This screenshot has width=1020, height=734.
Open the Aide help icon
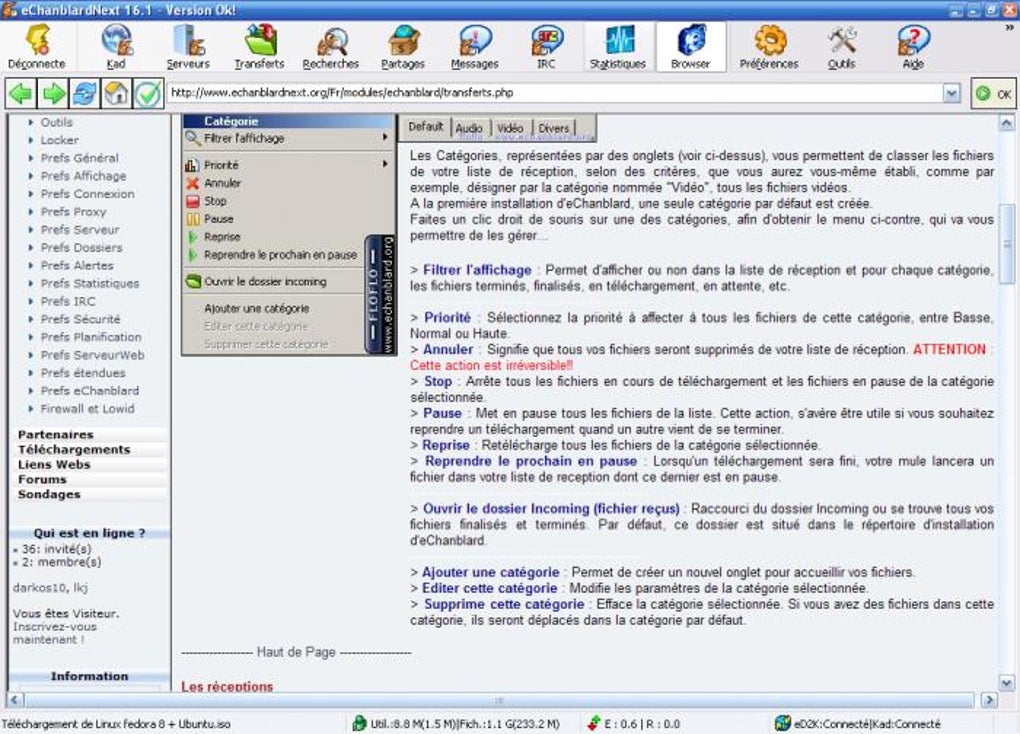coord(913,46)
